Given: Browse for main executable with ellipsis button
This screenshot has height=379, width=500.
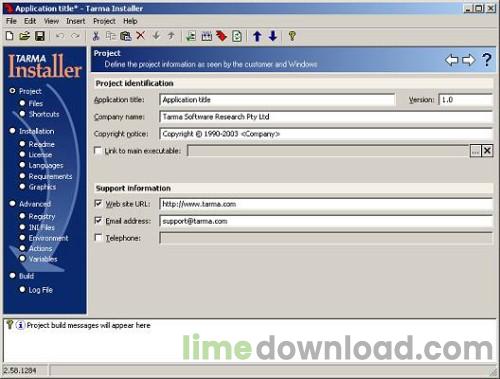Looking at the screenshot, I should point(475,151).
